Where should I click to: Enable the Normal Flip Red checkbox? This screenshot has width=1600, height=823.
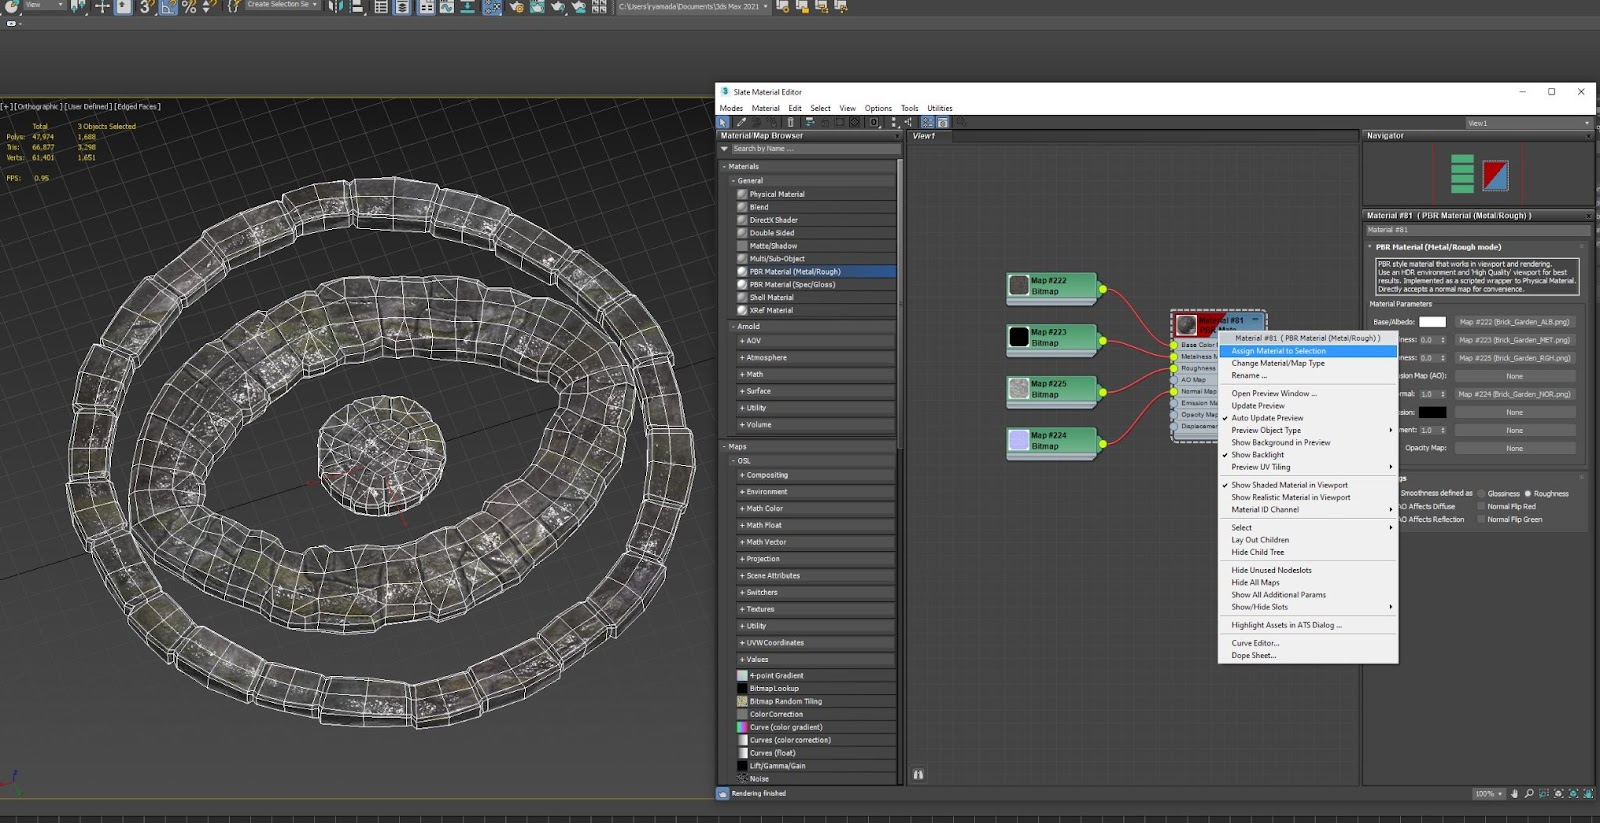1481,506
